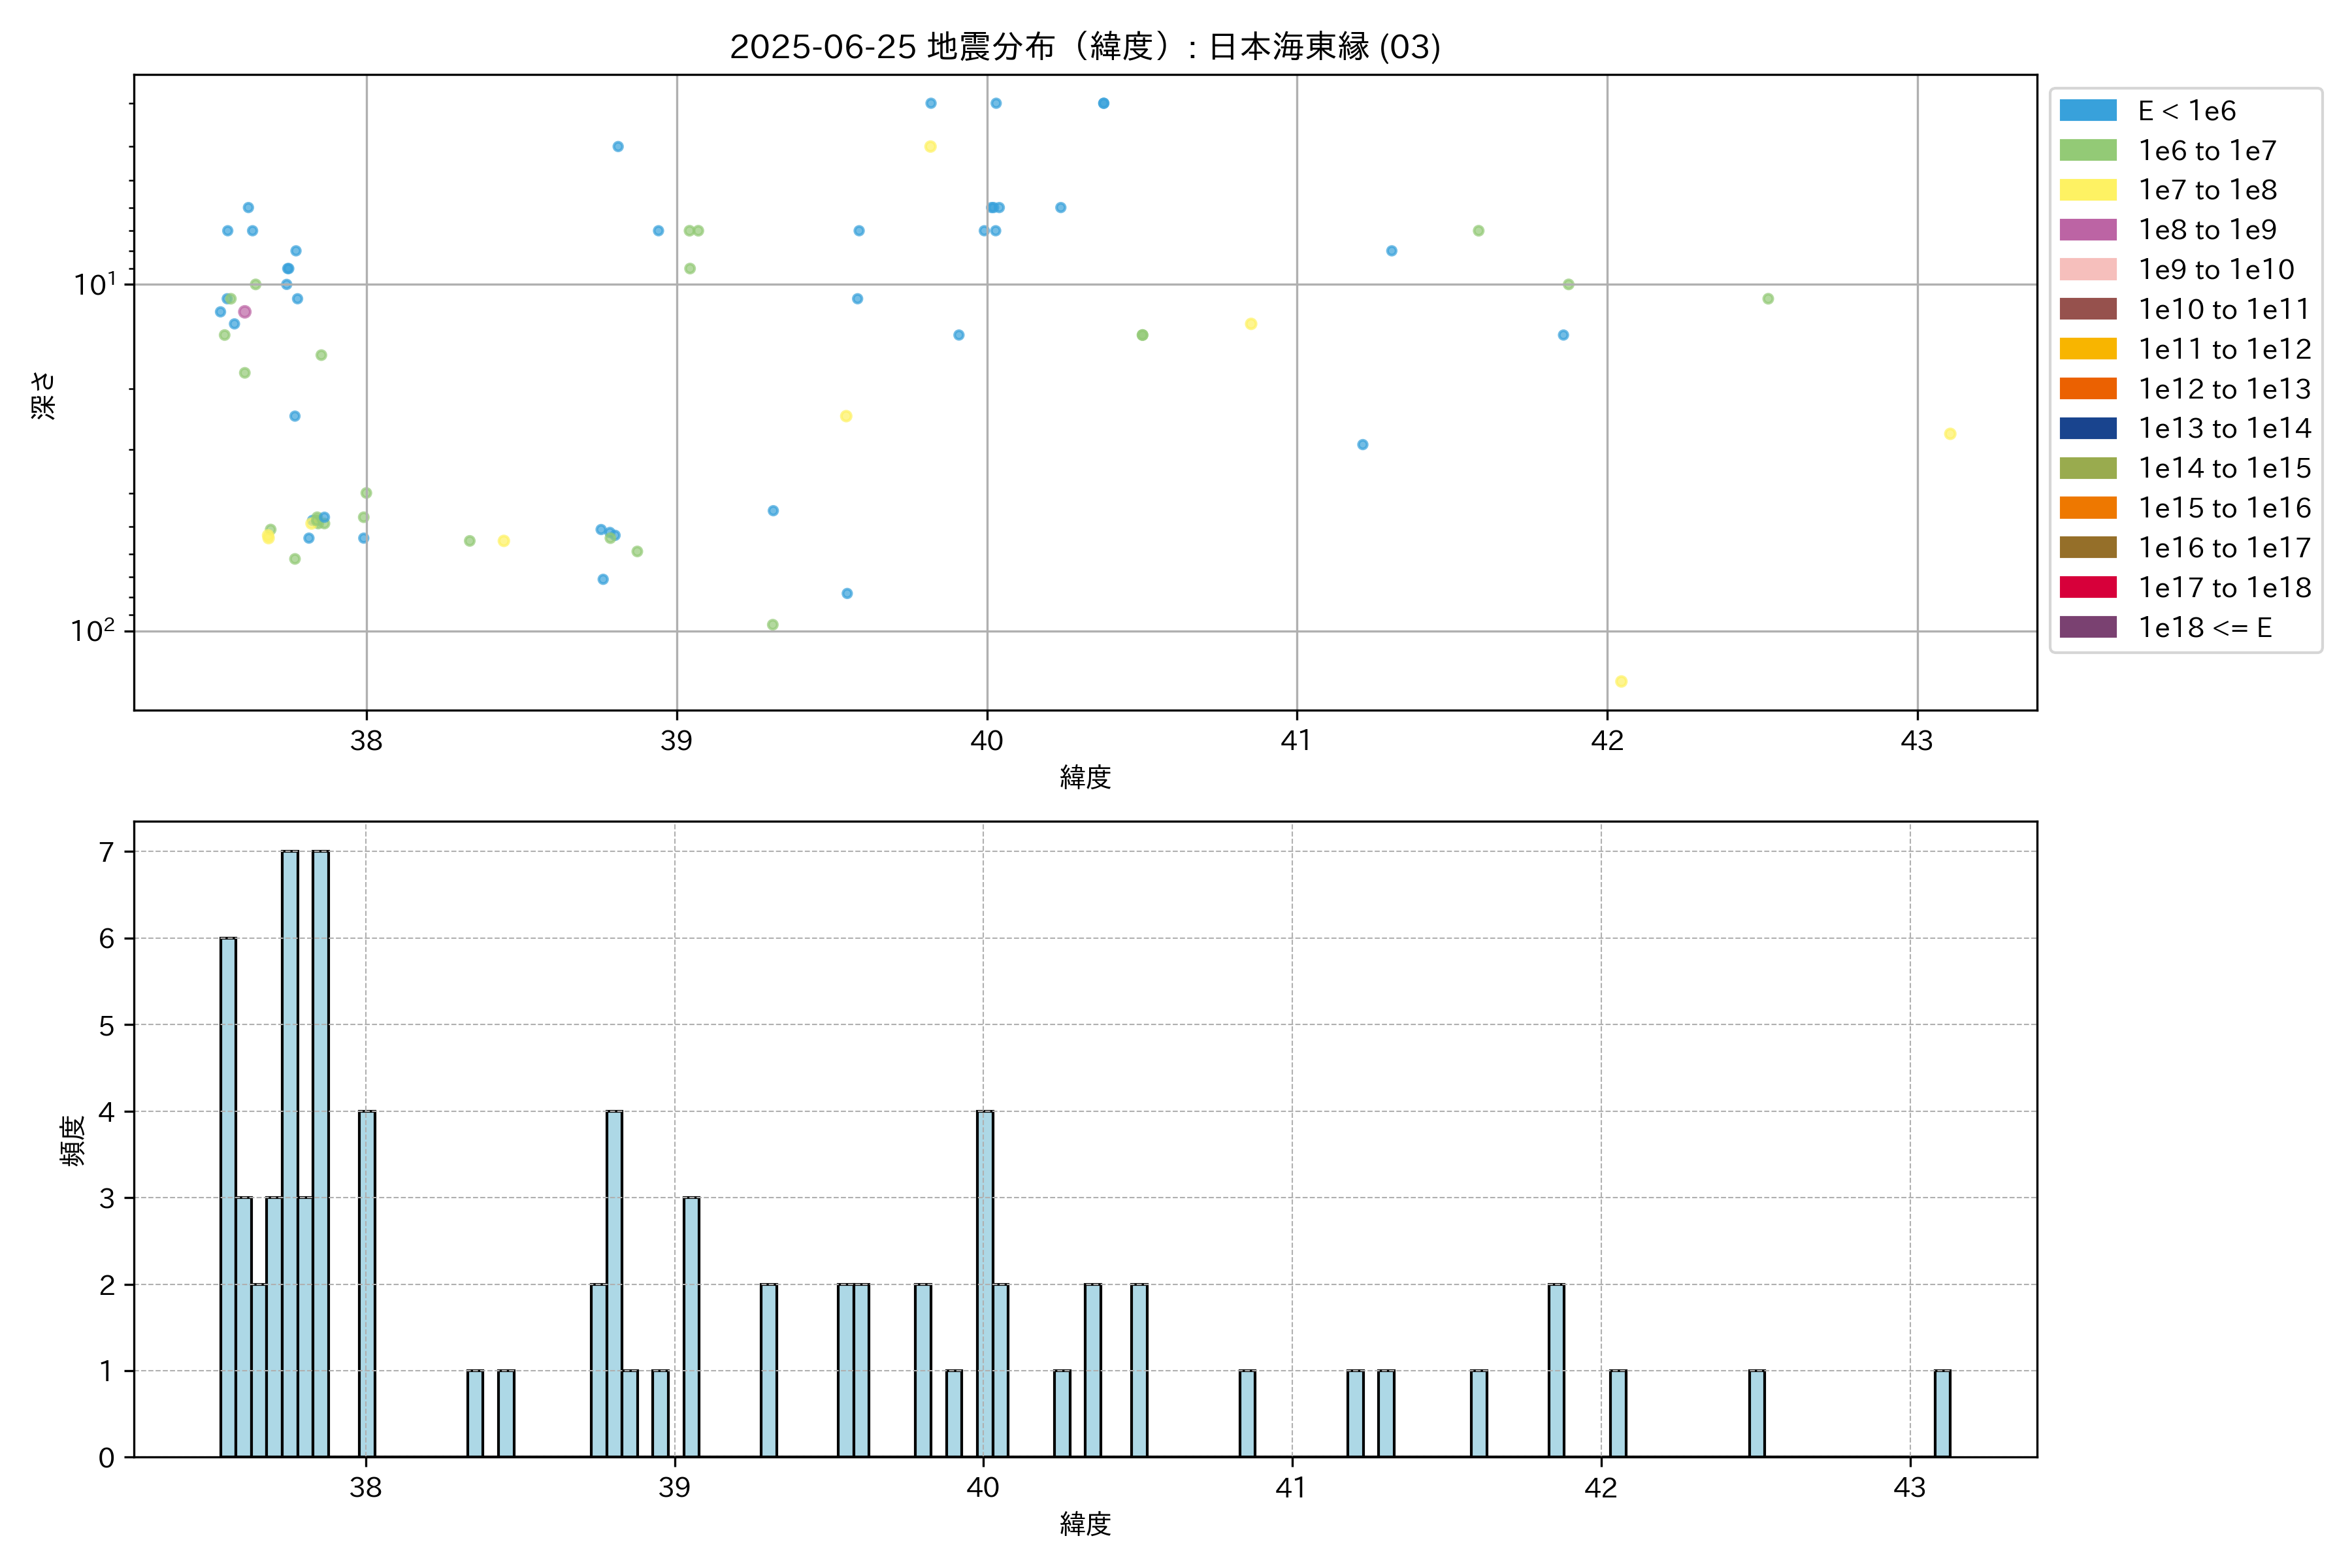Screen dimensions: 2352x1568
Task: Click the magenta earthquake dot in the scatter plot
Action: [x=244, y=312]
